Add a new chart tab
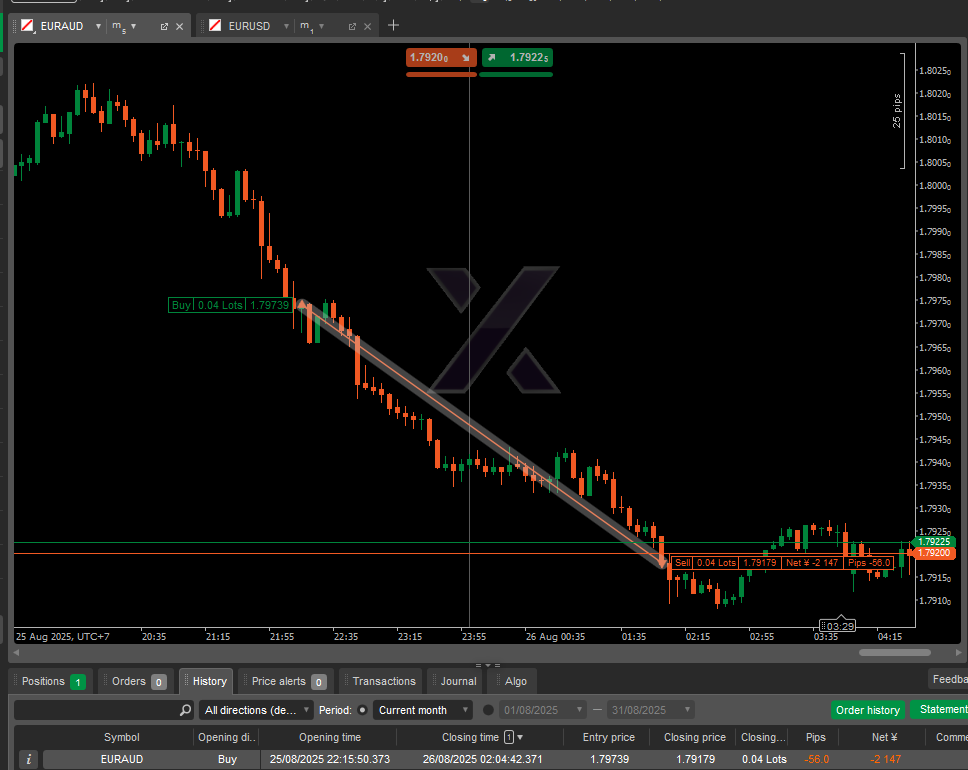The image size is (968, 770). pyautogui.click(x=393, y=25)
